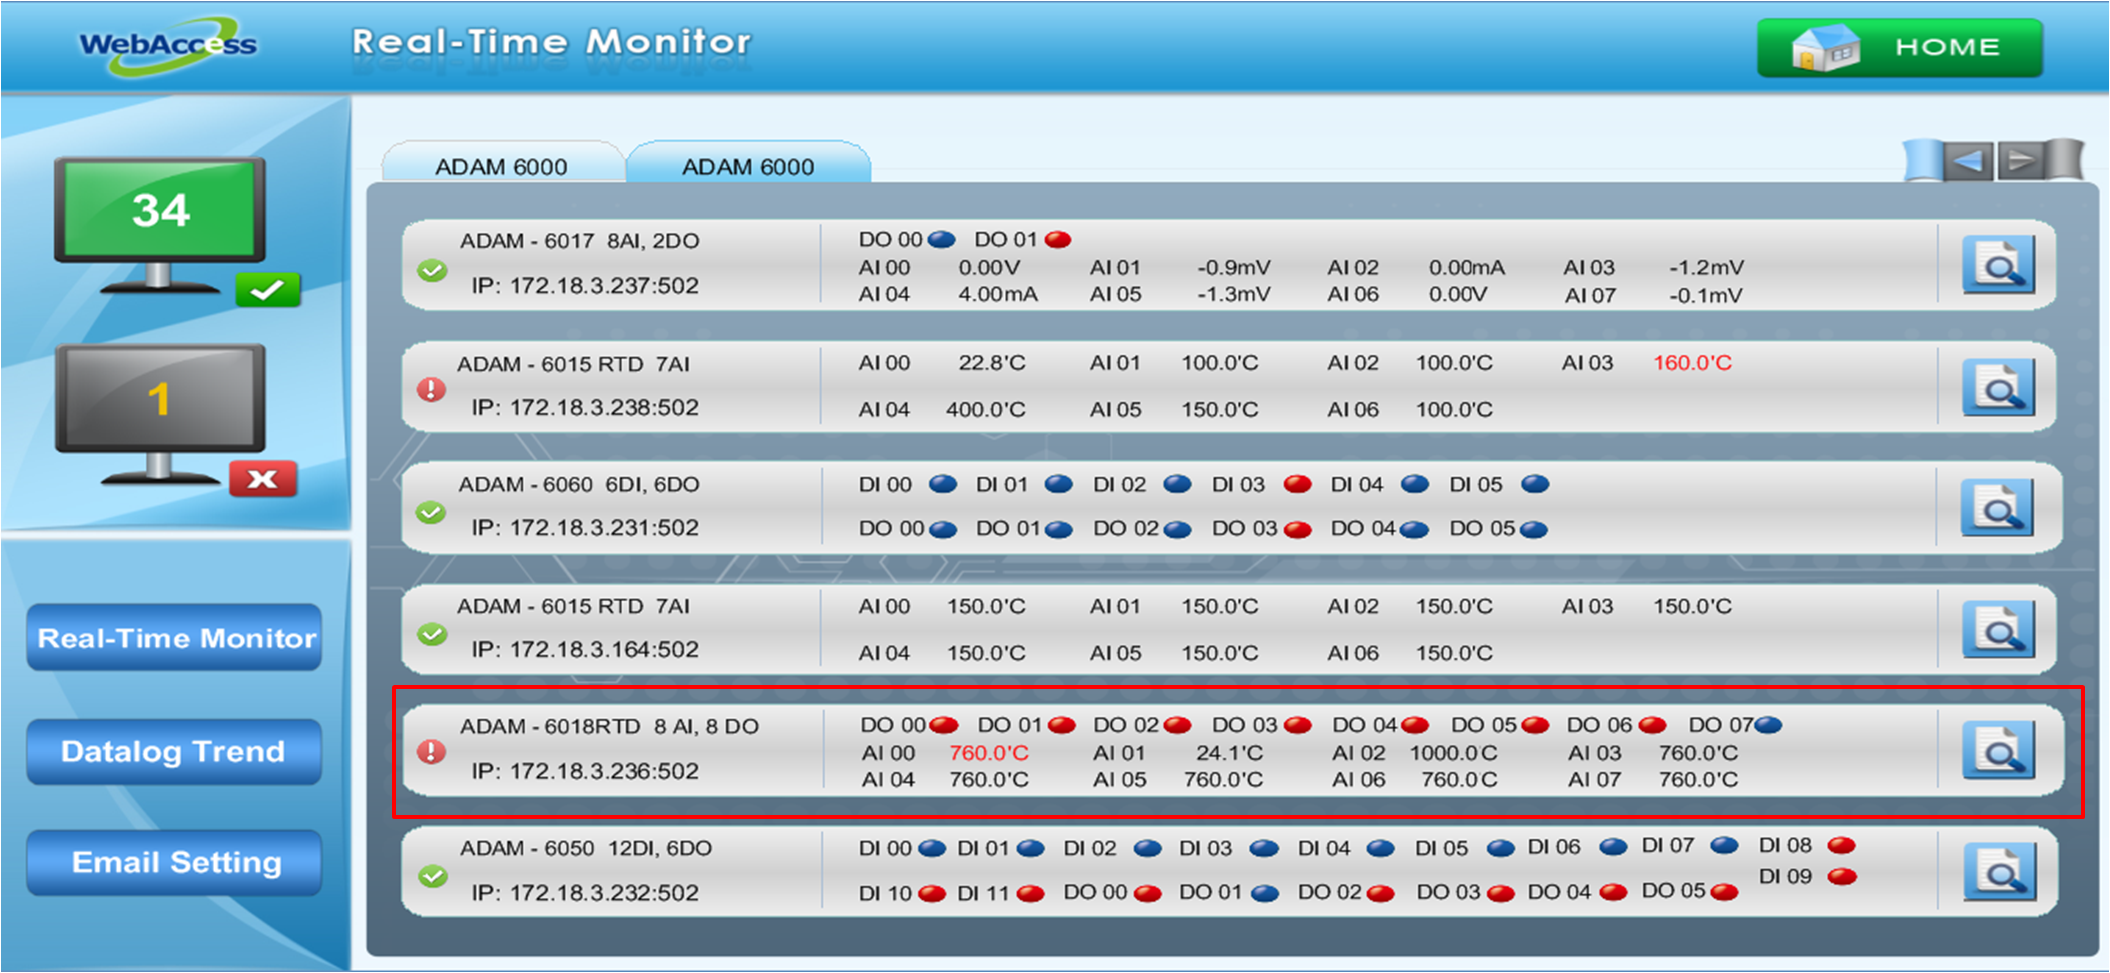Toggle DO 07 blue indicator on ADAM-6018RTD
The image size is (2110, 973).
click(1768, 725)
